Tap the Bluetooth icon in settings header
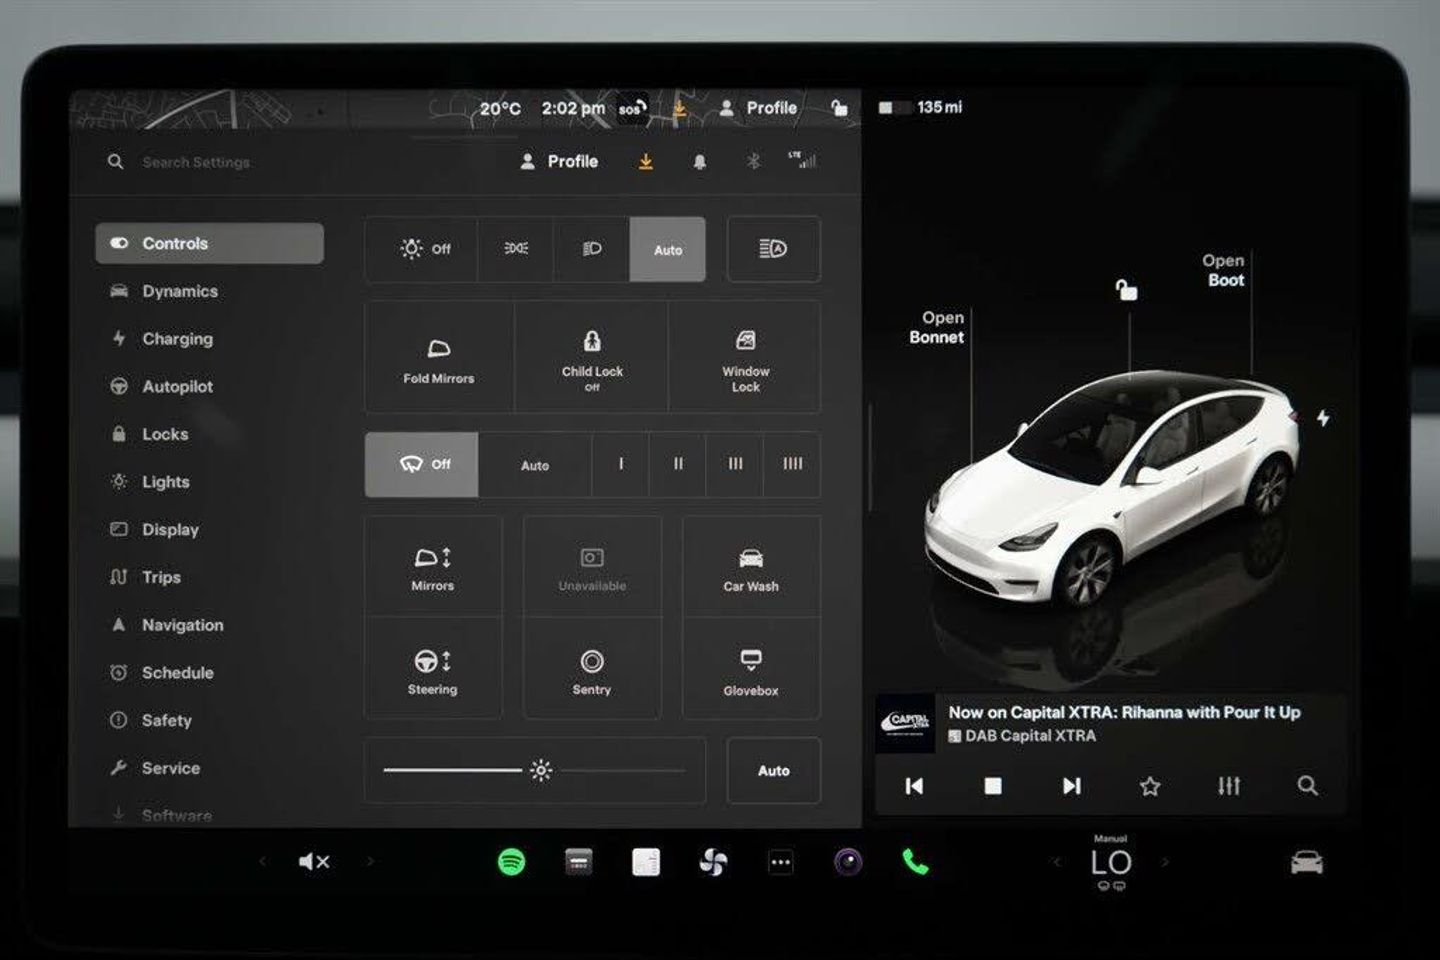This screenshot has width=1440, height=960. [754, 161]
